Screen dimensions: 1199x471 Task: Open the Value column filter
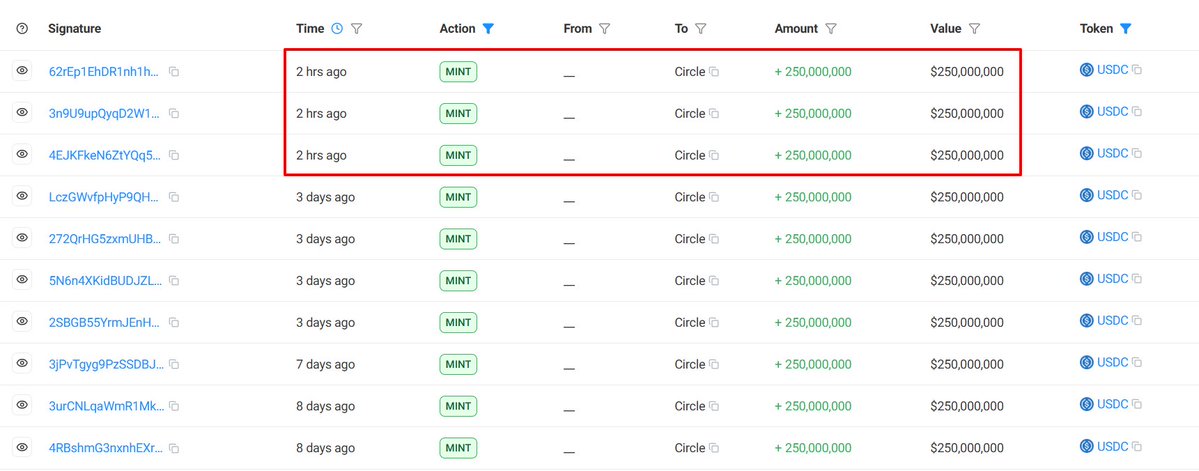tap(974, 29)
